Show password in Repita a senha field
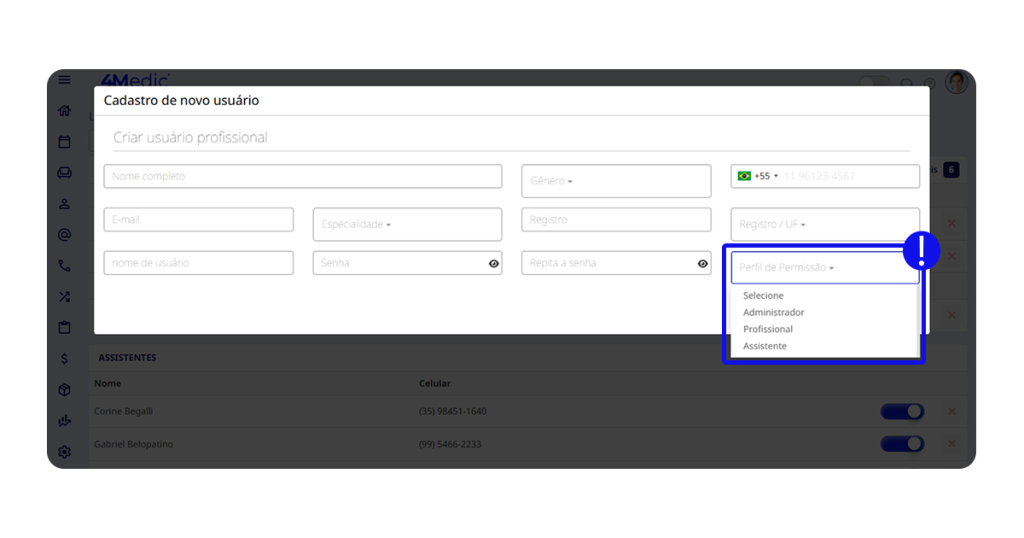 pos(703,264)
